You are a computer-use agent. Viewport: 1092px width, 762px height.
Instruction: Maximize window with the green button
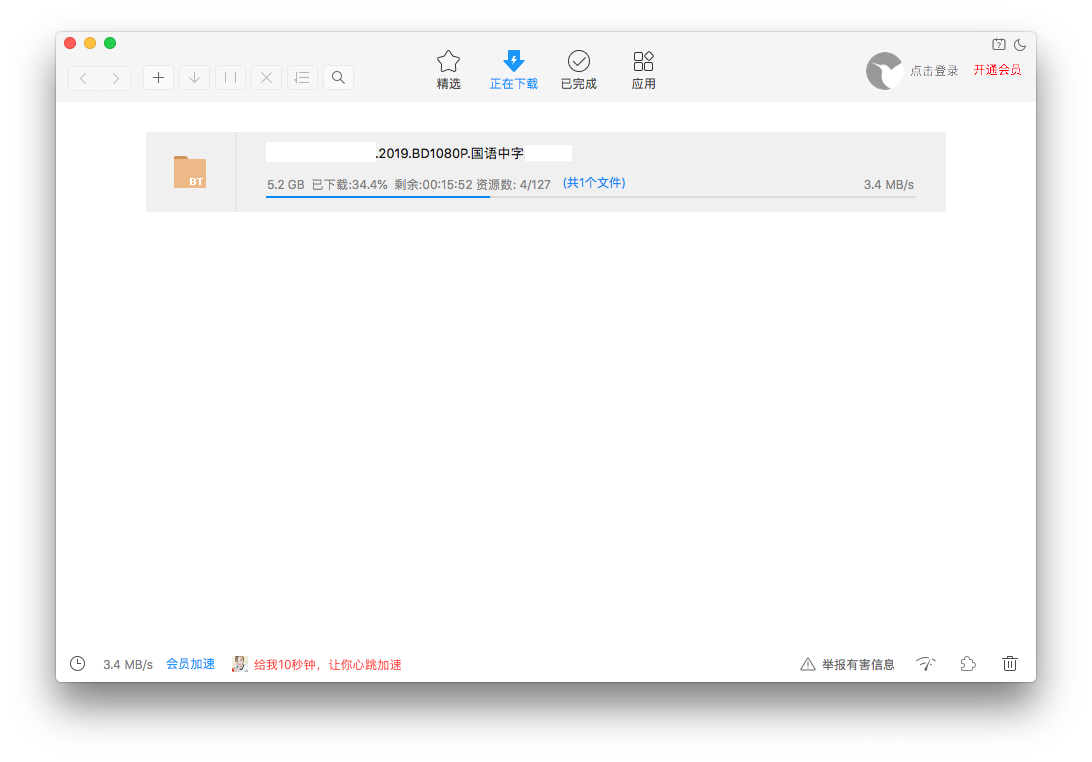pos(110,43)
